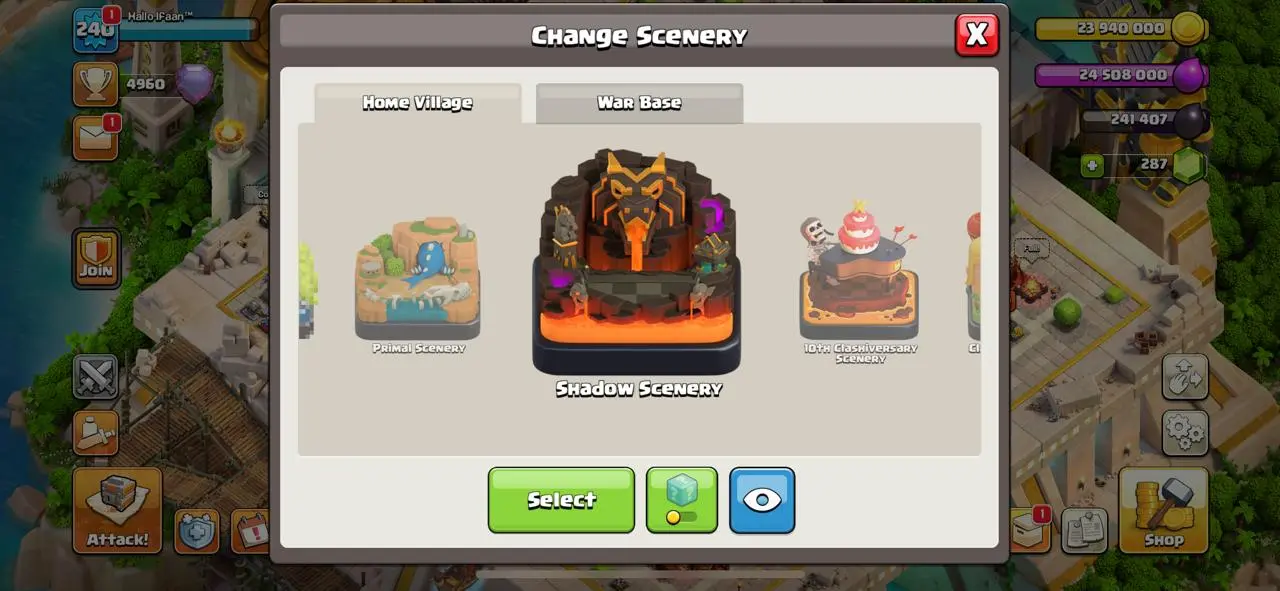Open the clipboard notes icon near Shop
1280x591 pixels.
coord(1084,531)
